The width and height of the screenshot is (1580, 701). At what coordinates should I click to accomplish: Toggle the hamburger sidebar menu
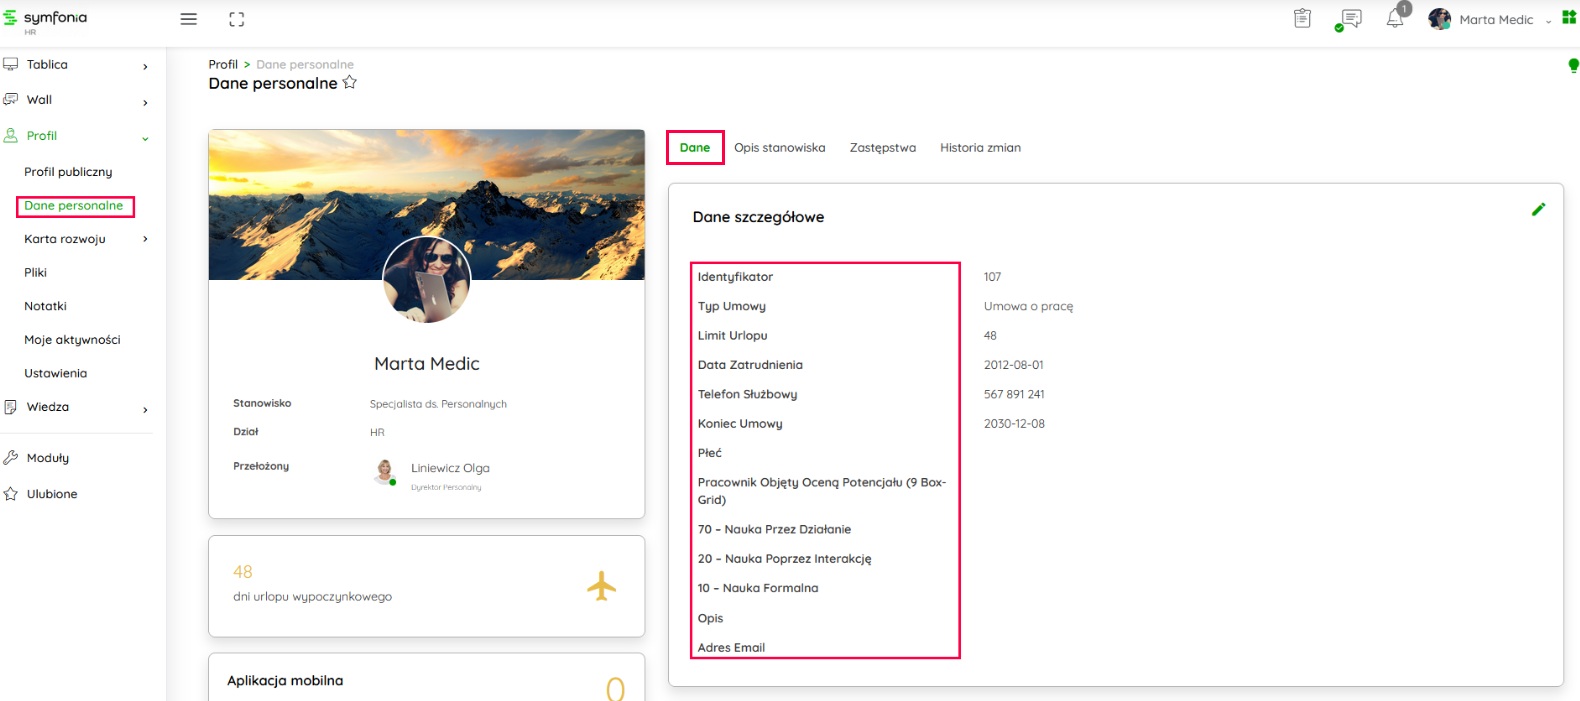coord(188,19)
